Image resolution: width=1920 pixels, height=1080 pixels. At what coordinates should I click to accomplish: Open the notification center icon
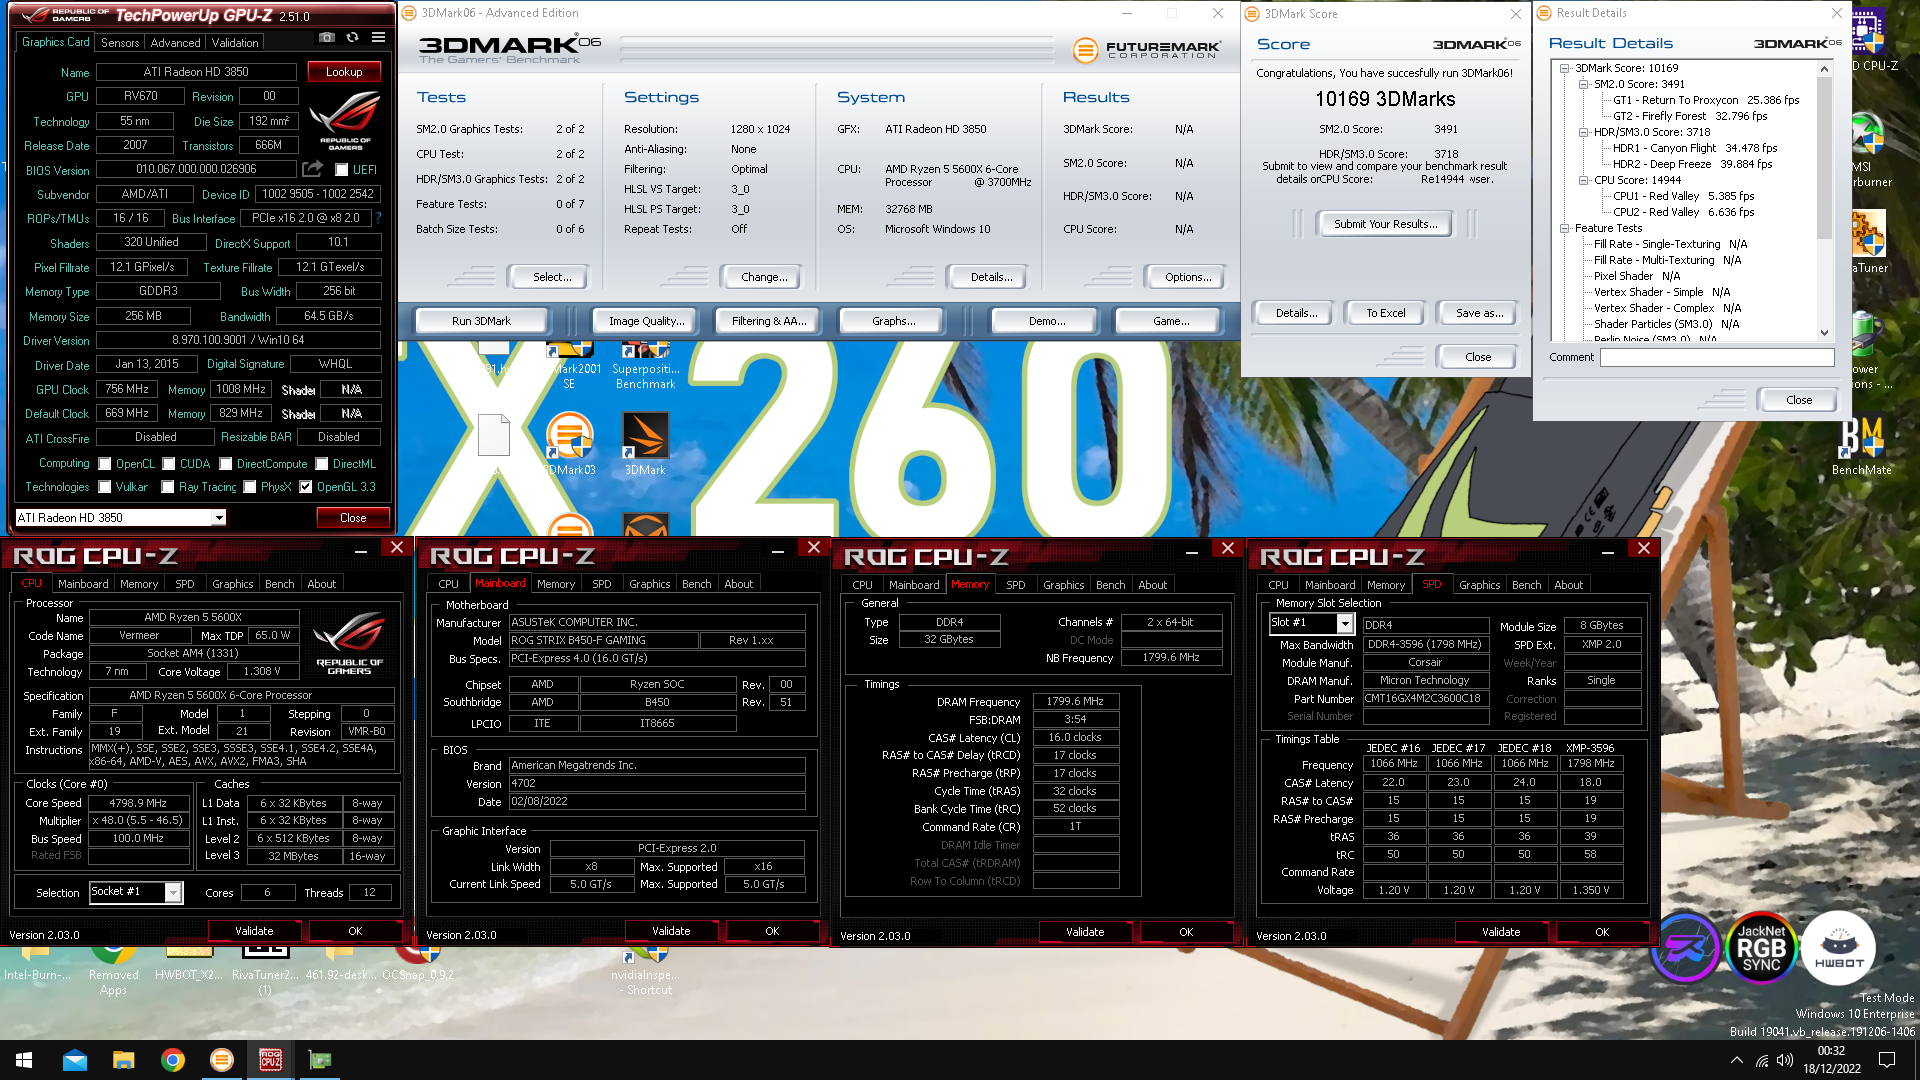(1887, 1060)
